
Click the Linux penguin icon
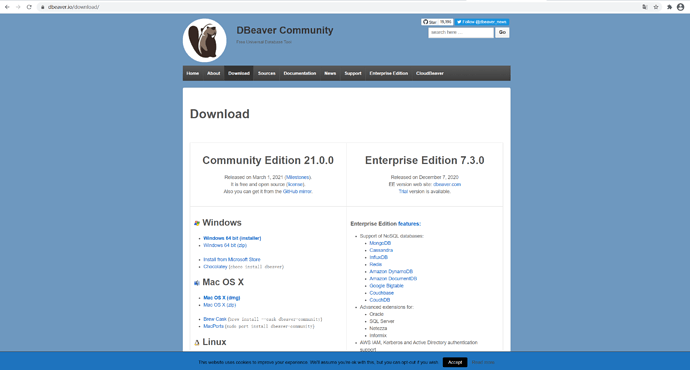click(x=197, y=342)
